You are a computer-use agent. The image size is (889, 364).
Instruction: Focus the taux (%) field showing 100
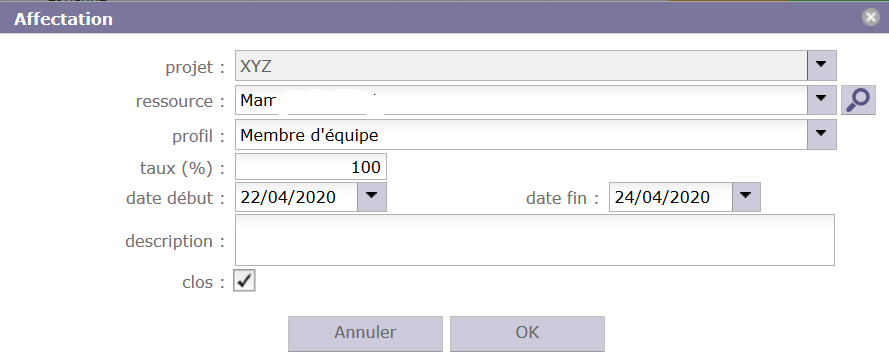311,167
